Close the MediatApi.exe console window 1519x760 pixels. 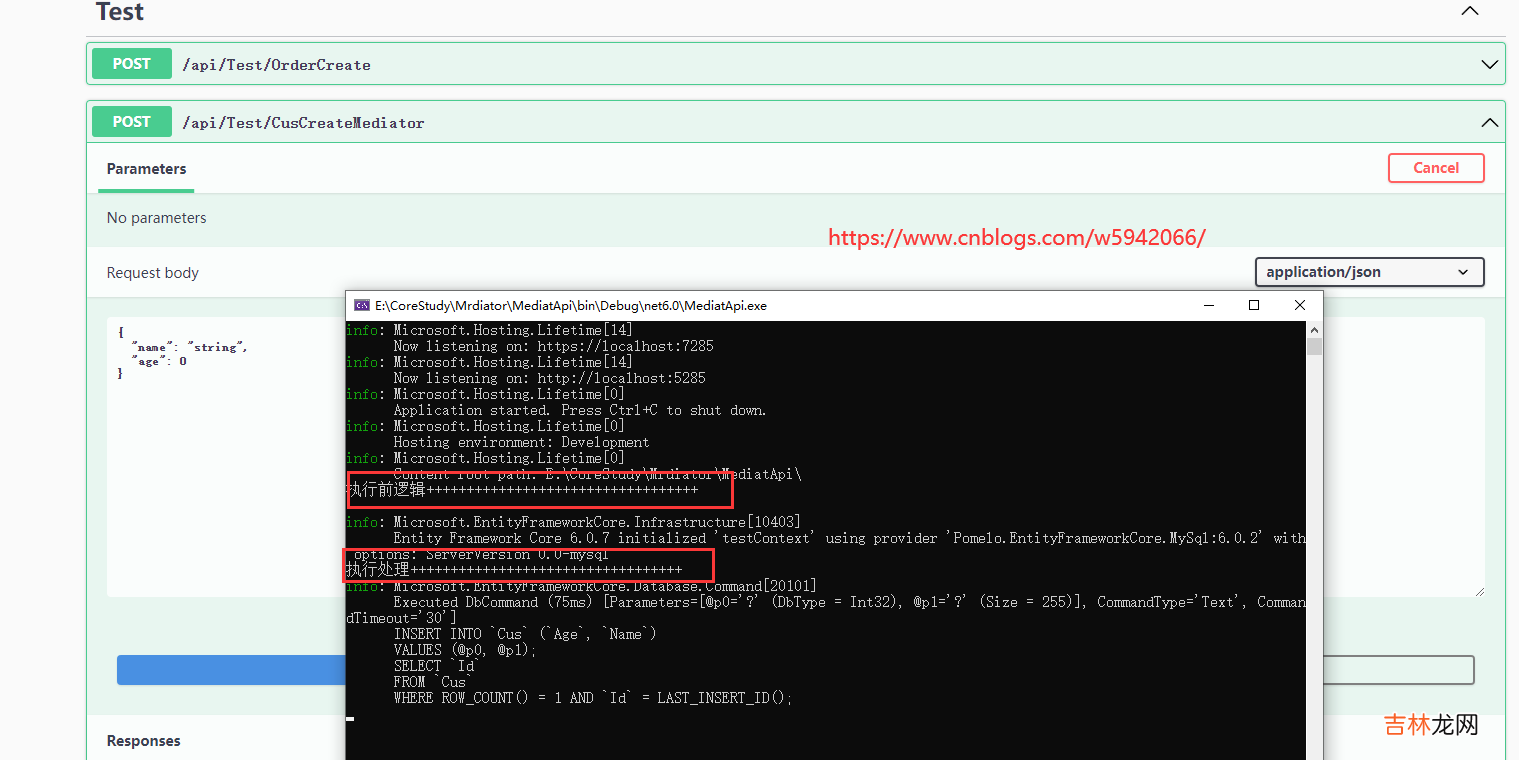1299,305
